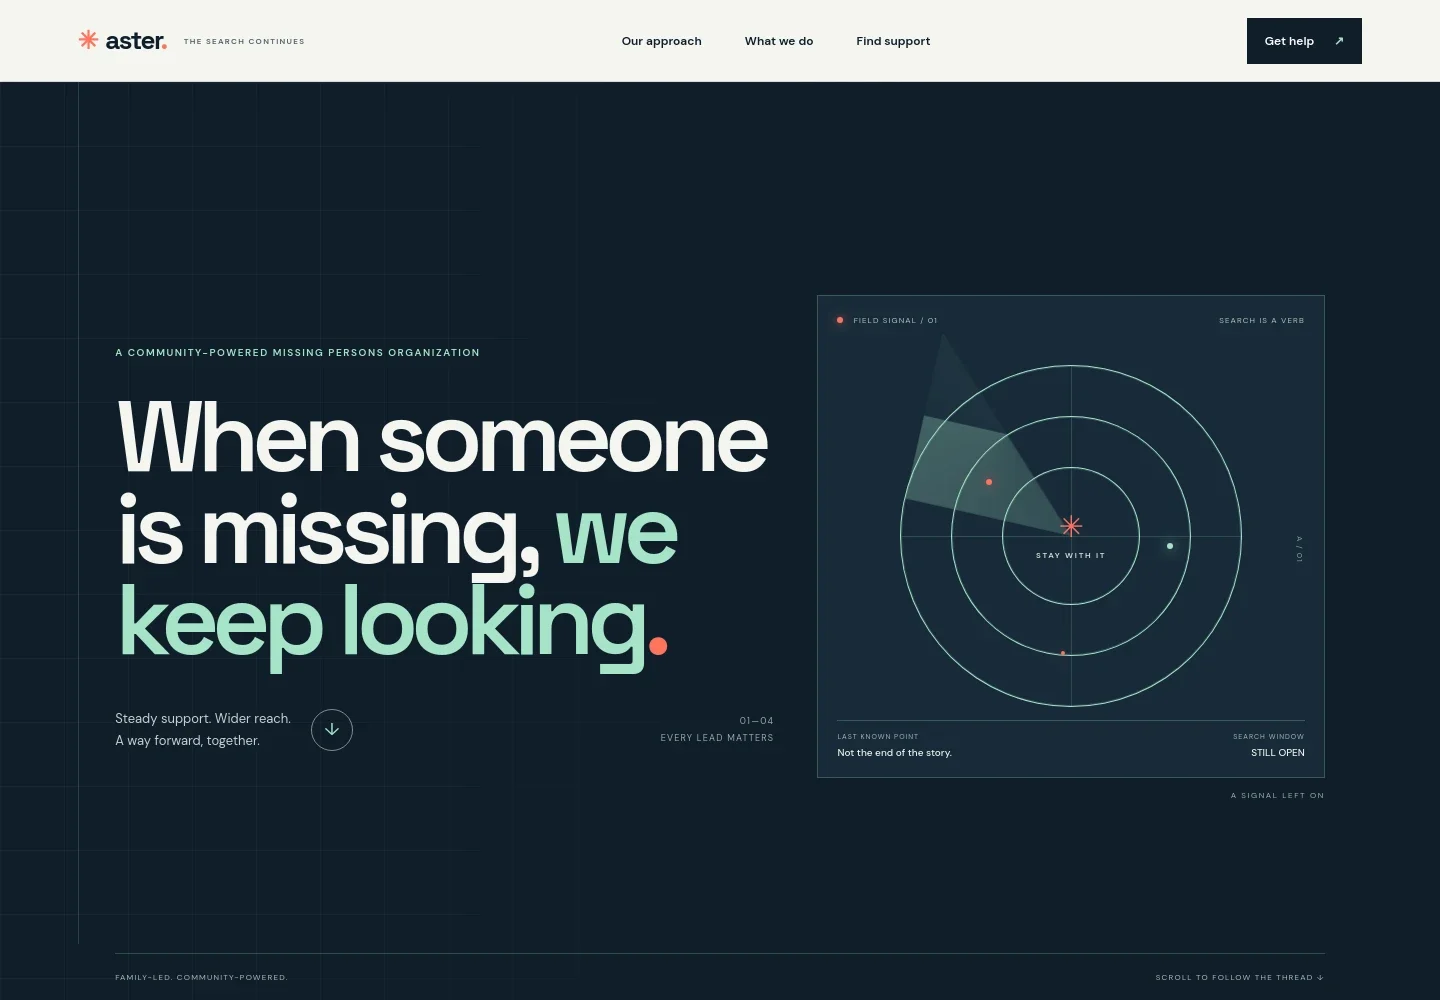Click the 'LAST KNOWN POINT' label

click(877, 737)
